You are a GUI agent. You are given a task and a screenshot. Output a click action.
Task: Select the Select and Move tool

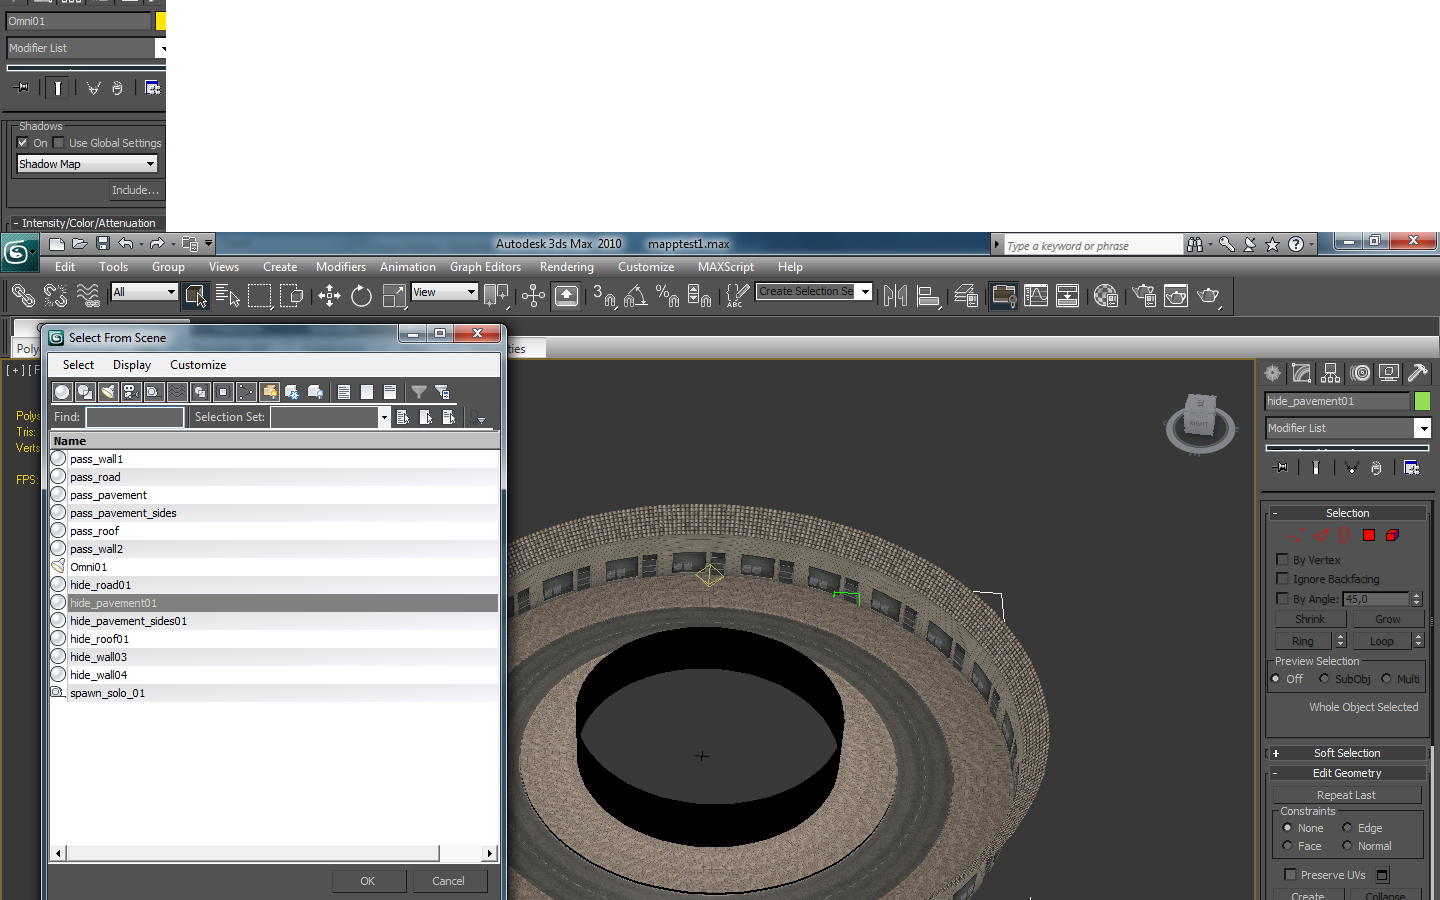point(329,295)
